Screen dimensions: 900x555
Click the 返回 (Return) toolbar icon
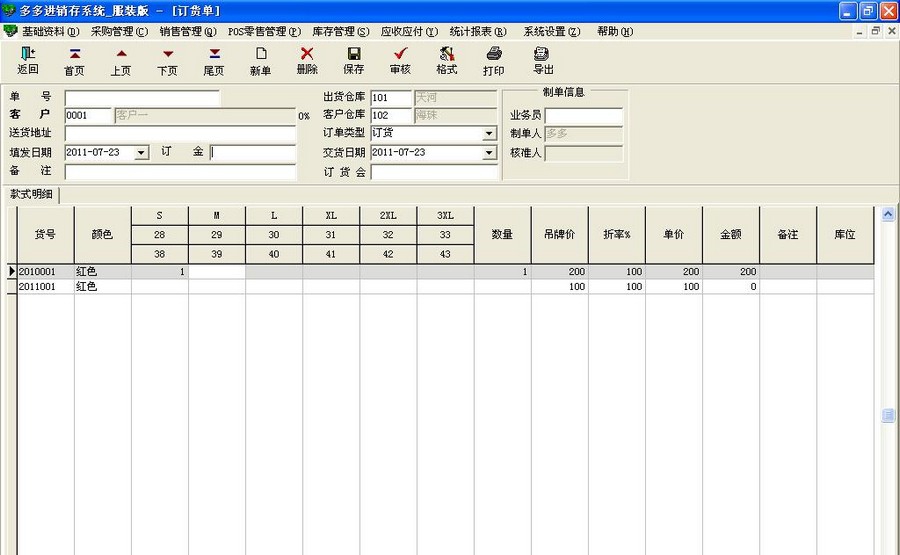tap(28, 61)
